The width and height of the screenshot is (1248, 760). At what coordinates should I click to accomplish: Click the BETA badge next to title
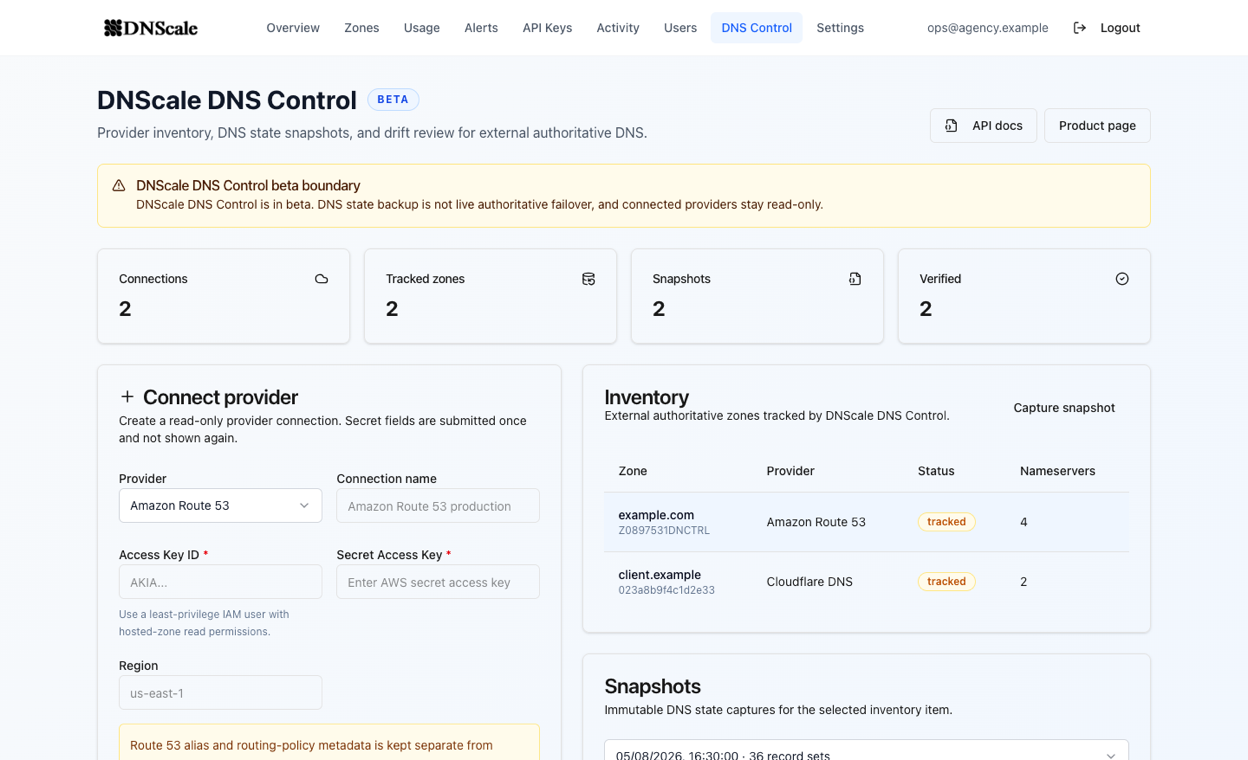coord(393,100)
